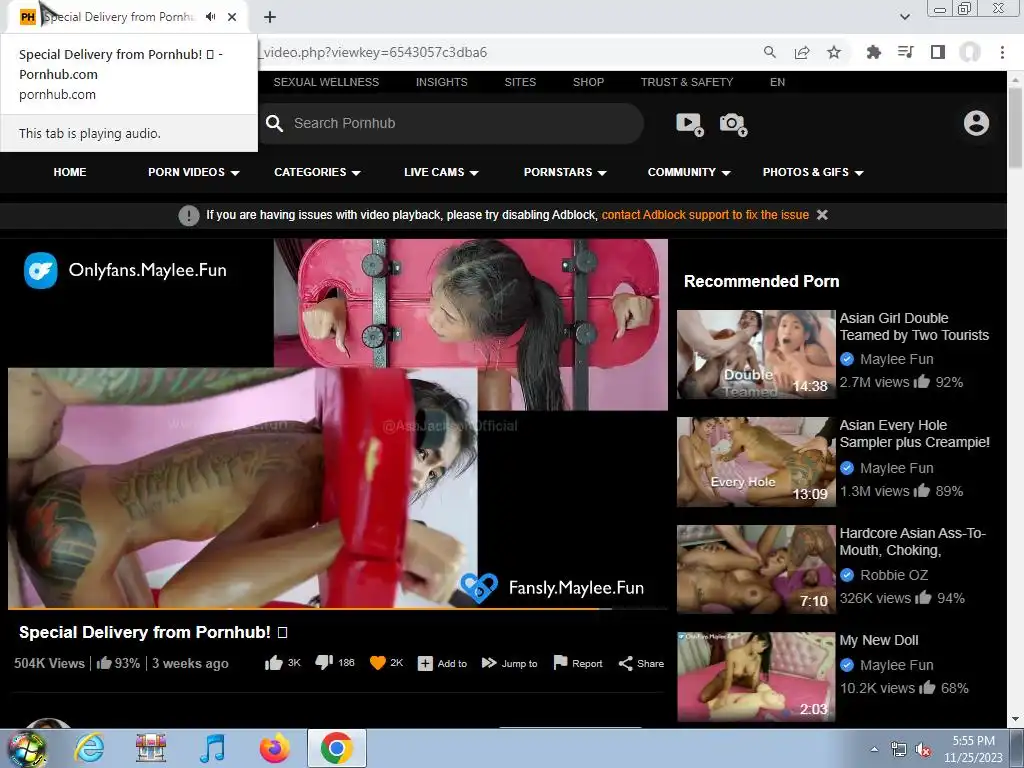The image size is (1024, 768).
Task: Open the INSIGHTS top link
Action: click(441, 82)
